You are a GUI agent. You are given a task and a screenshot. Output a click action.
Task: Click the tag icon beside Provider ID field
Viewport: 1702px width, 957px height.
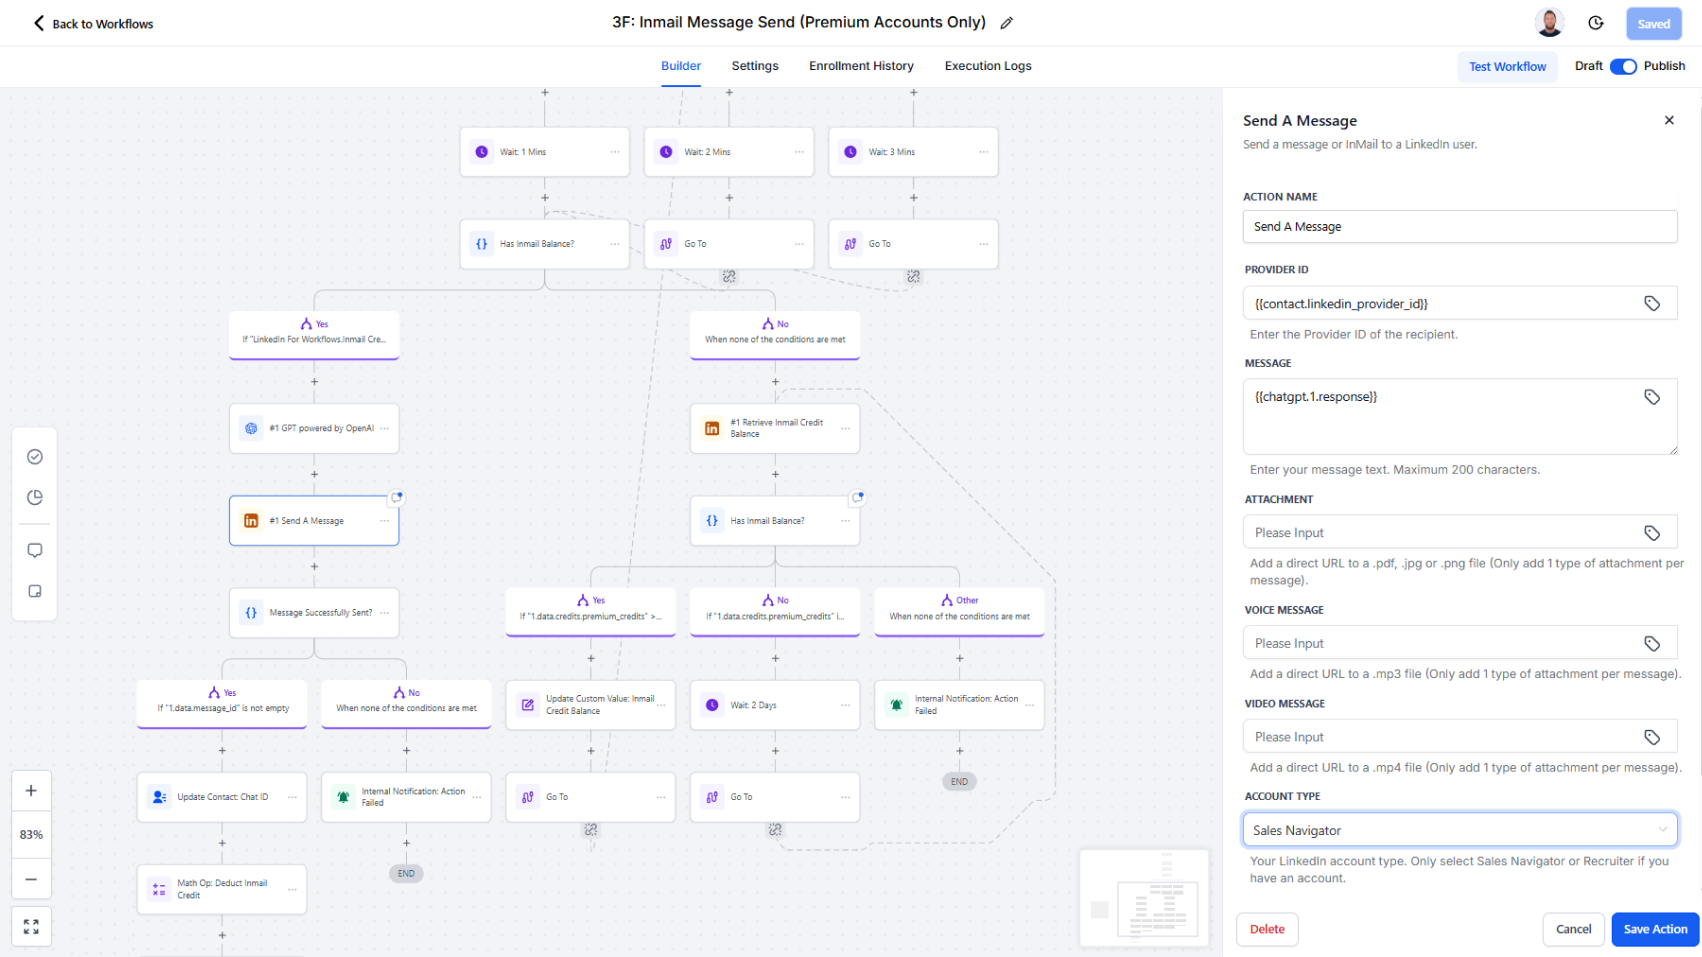click(1651, 303)
